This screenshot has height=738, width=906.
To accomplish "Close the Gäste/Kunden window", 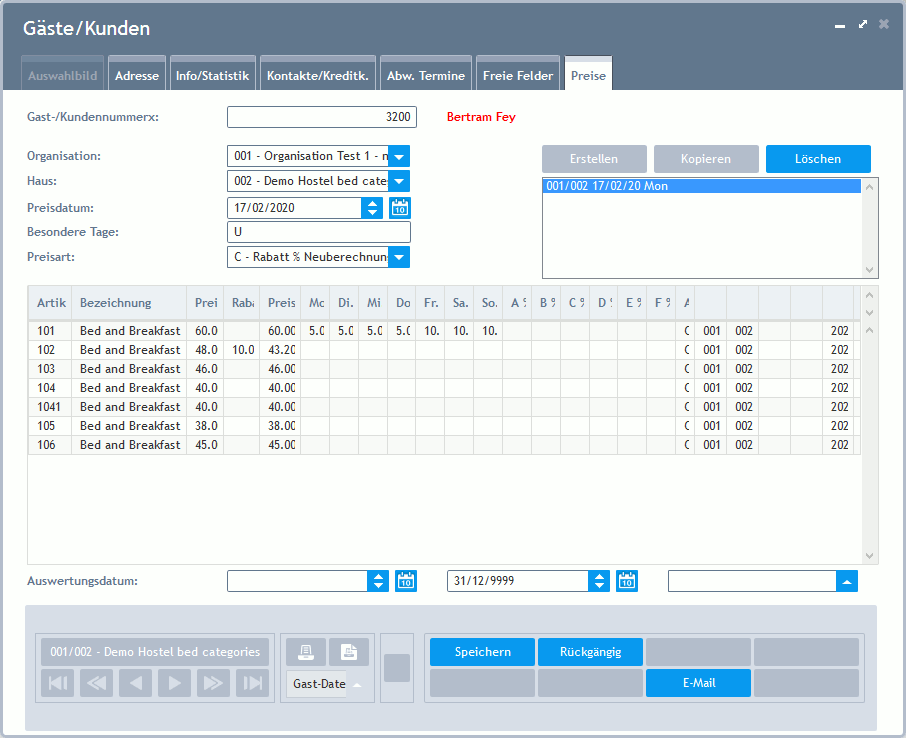I will (x=884, y=24).
